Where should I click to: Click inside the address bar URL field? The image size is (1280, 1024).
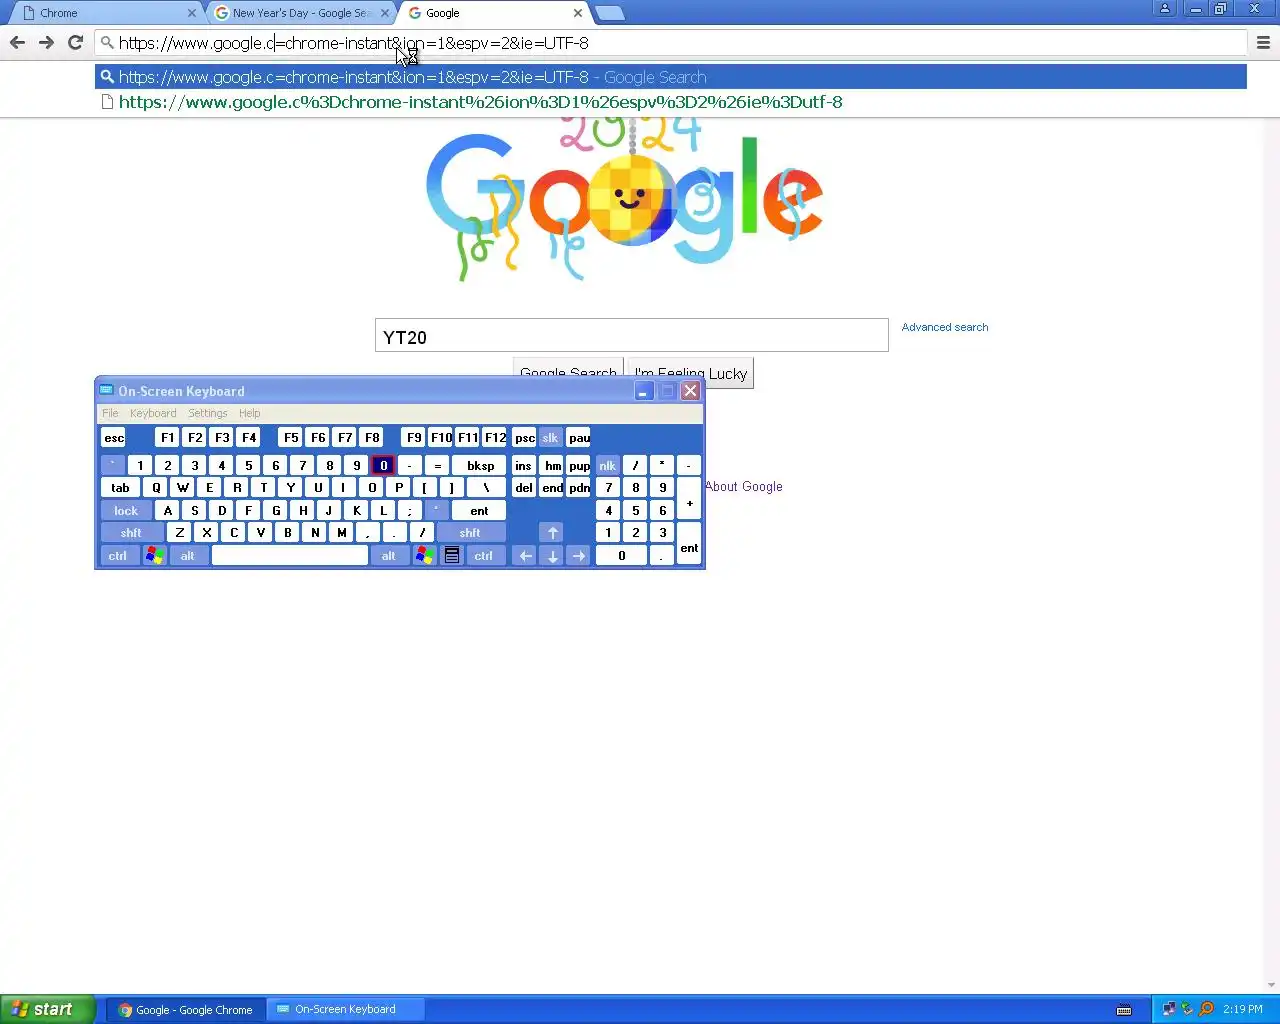coord(670,43)
